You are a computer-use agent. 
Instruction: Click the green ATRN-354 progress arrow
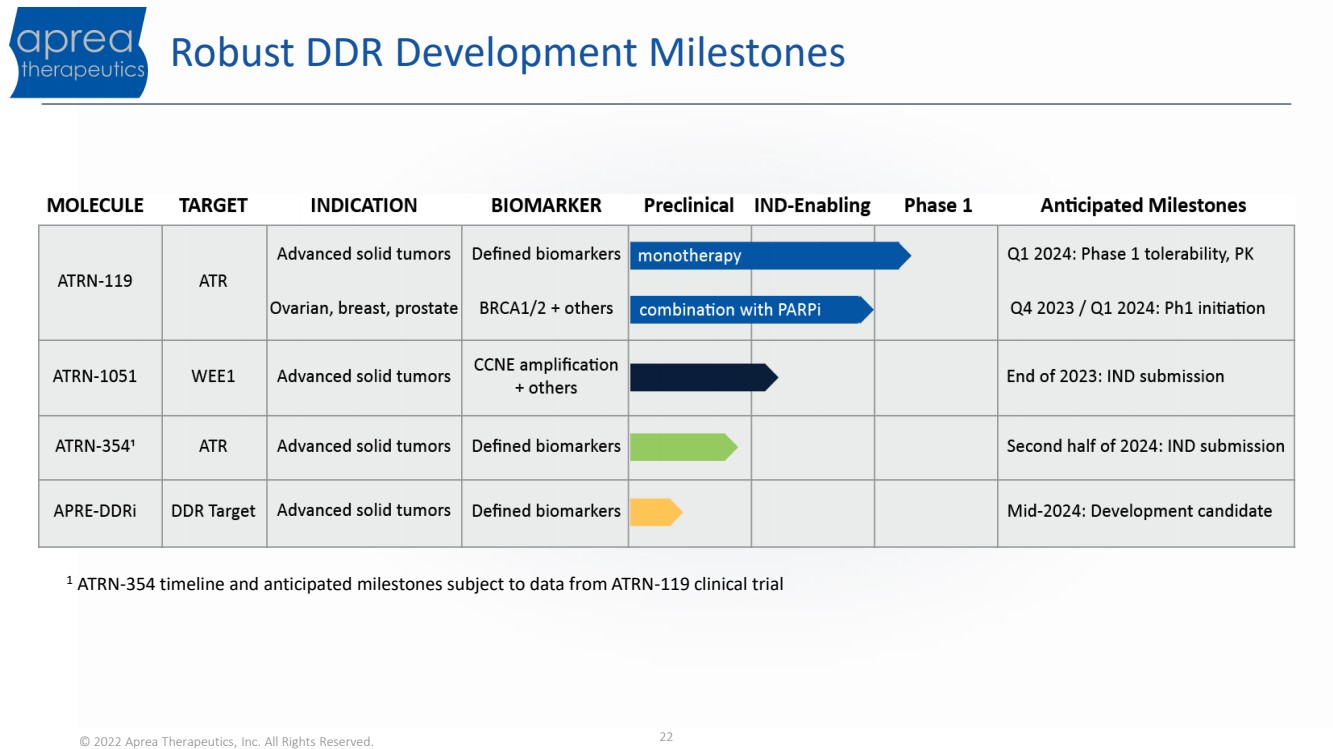(682, 447)
